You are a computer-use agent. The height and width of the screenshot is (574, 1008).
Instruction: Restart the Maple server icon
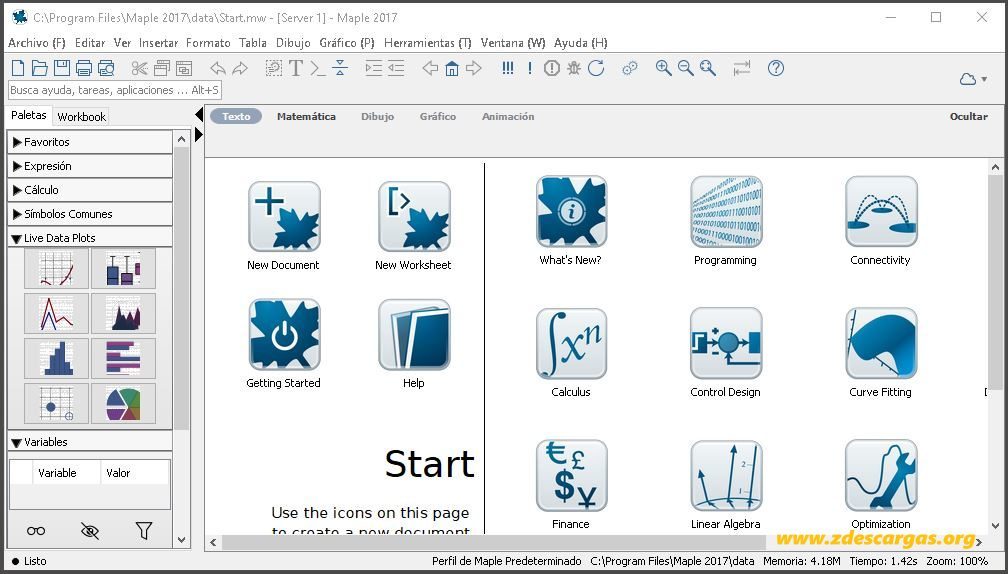point(596,68)
